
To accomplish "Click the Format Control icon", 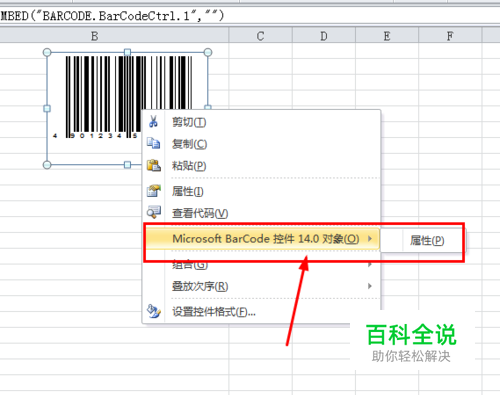I will click(154, 311).
